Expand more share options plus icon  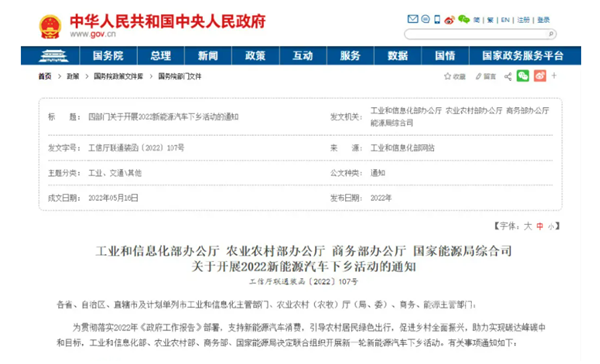click(554, 76)
